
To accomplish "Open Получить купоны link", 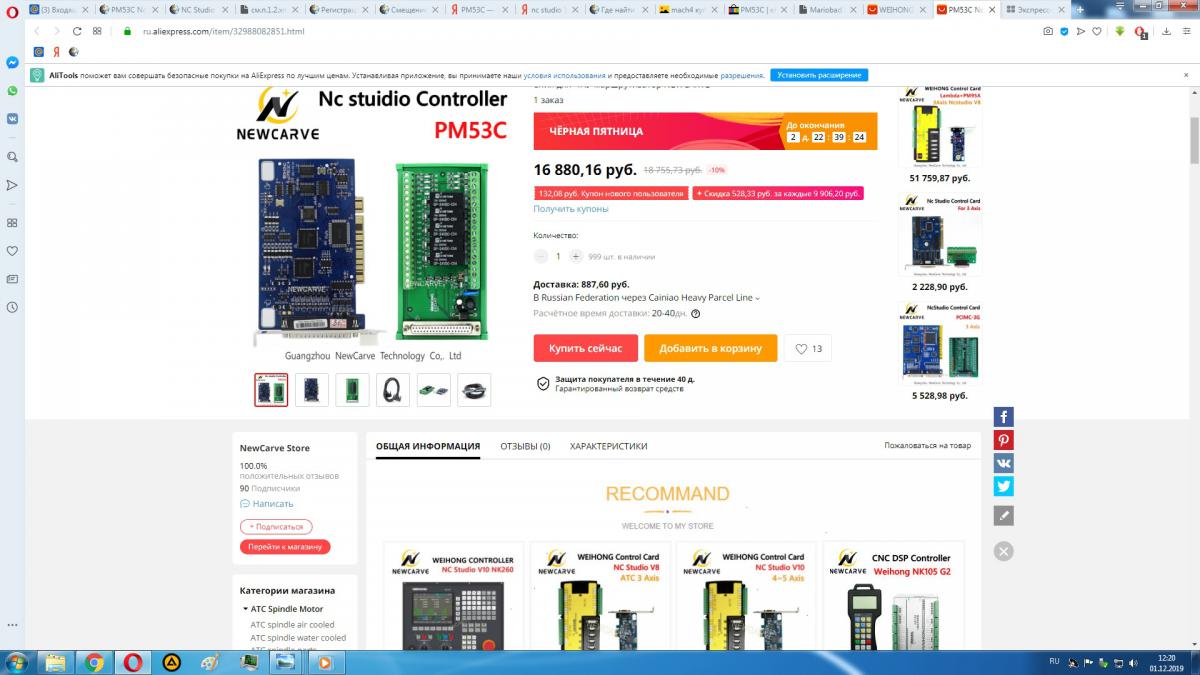I will point(571,209).
